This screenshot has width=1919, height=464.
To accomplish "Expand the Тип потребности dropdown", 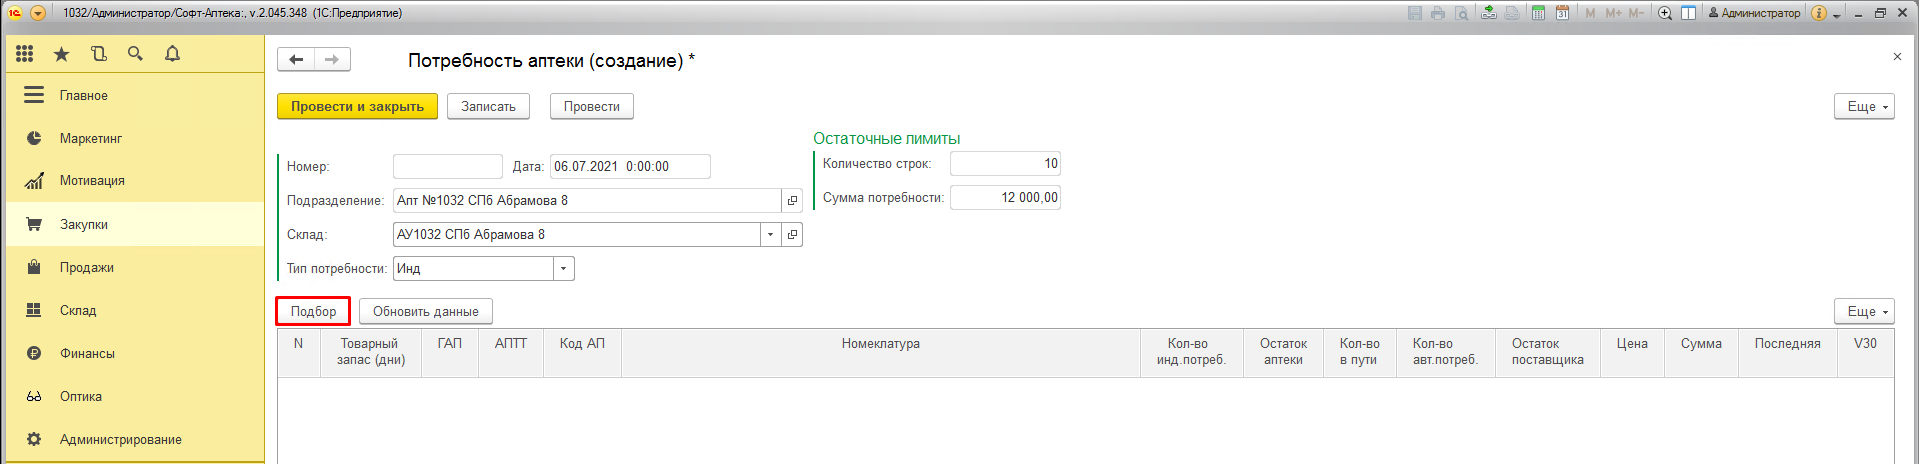I will (564, 269).
